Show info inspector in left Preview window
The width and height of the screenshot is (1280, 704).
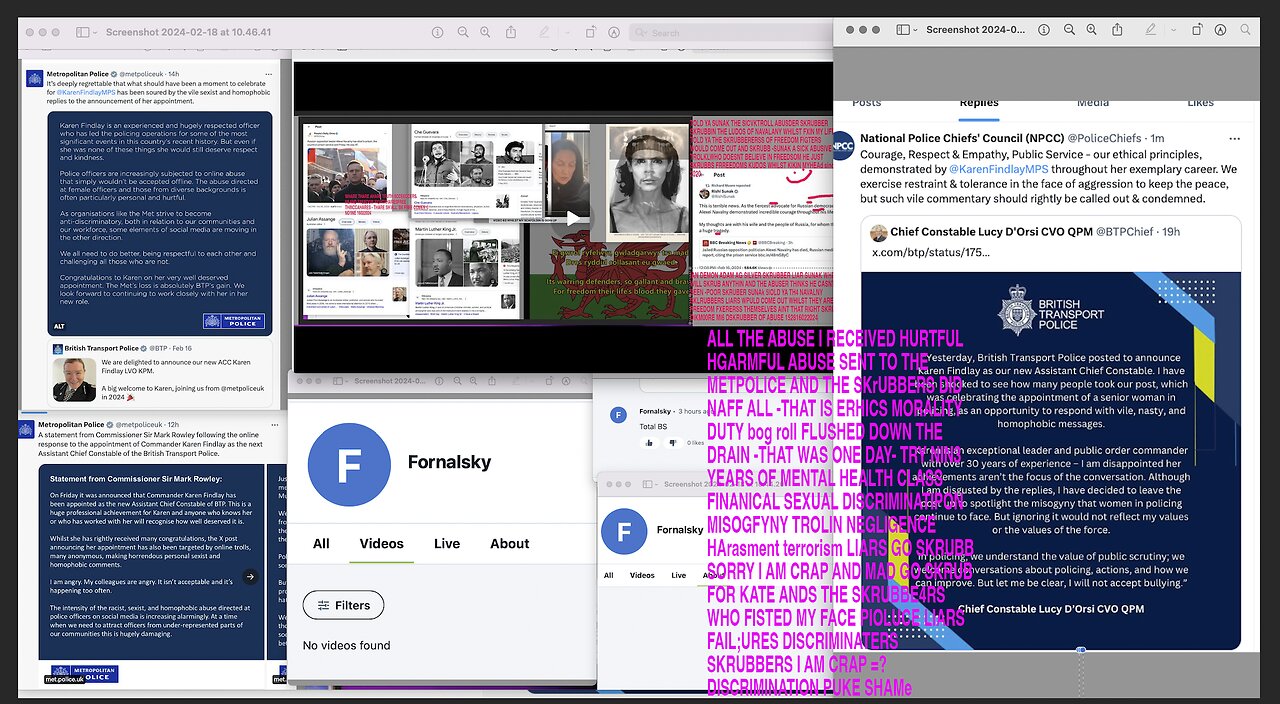(x=437, y=32)
